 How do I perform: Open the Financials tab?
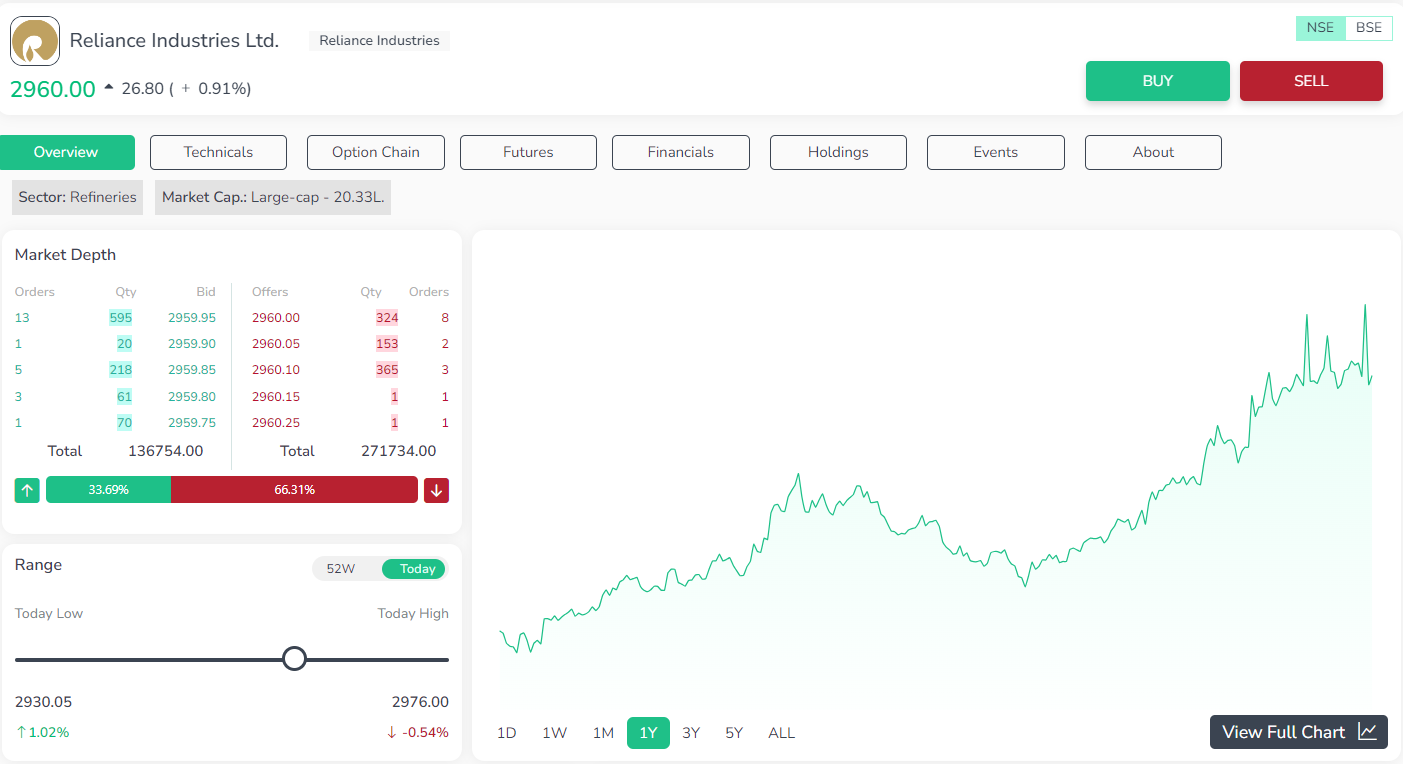(680, 152)
